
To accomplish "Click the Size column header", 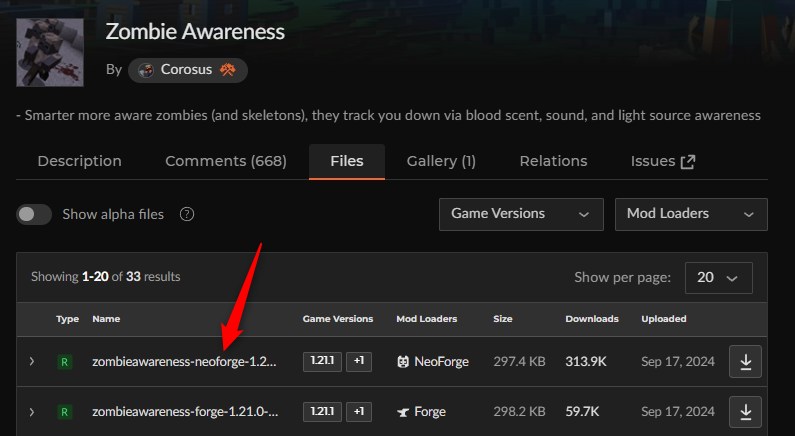I will pyautogui.click(x=502, y=319).
